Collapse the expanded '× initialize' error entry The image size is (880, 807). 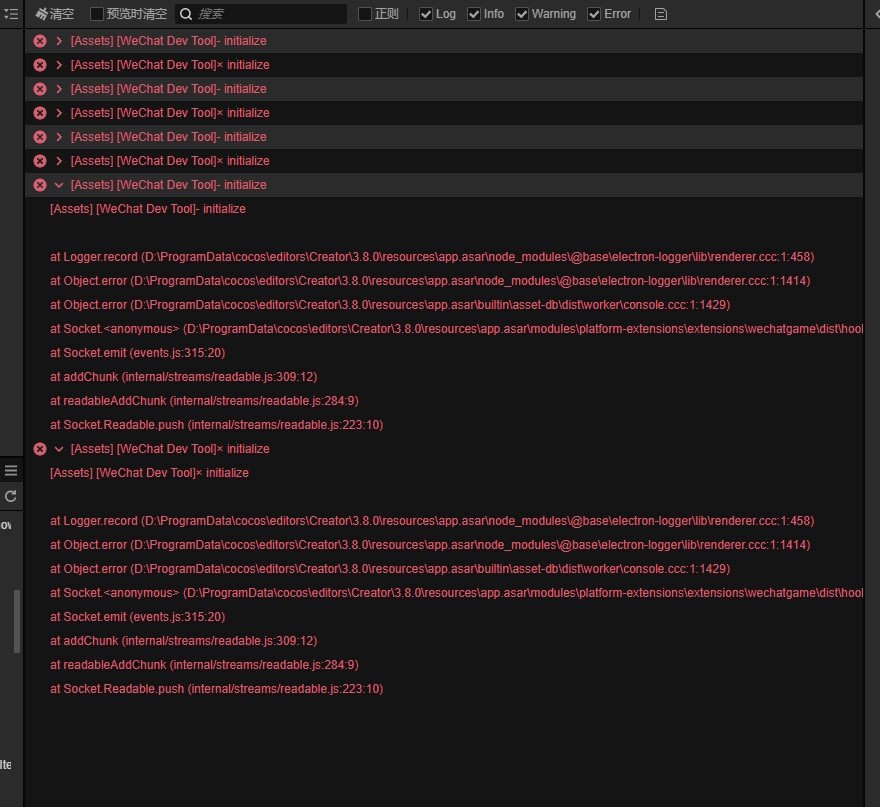coord(59,449)
